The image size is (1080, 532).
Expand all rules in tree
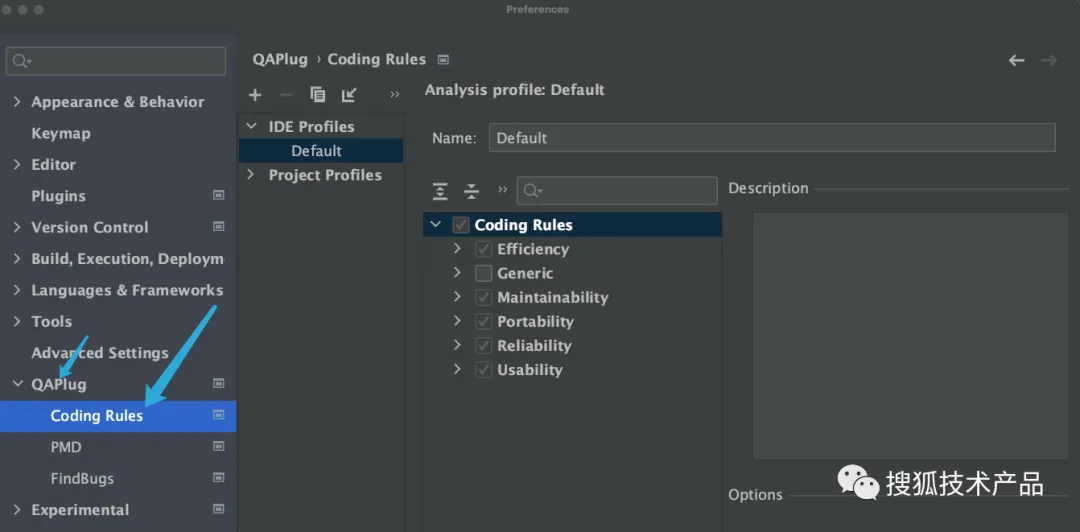[440, 191]
